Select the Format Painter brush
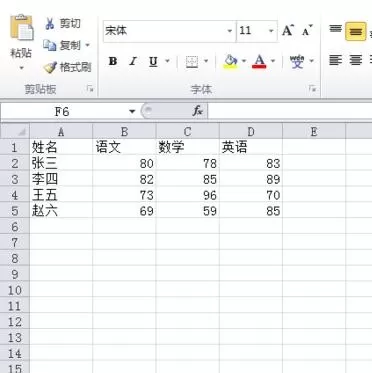 (68, 67)
